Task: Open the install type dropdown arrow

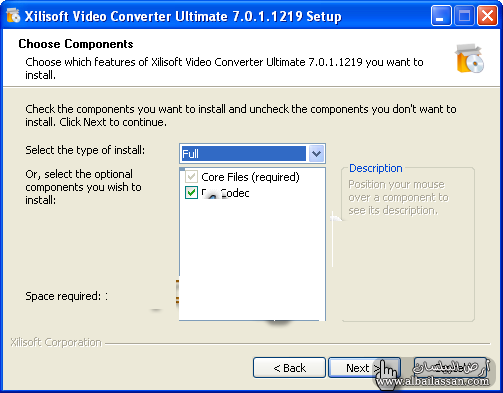Action: pyautogui.click(x=316, y=154)
